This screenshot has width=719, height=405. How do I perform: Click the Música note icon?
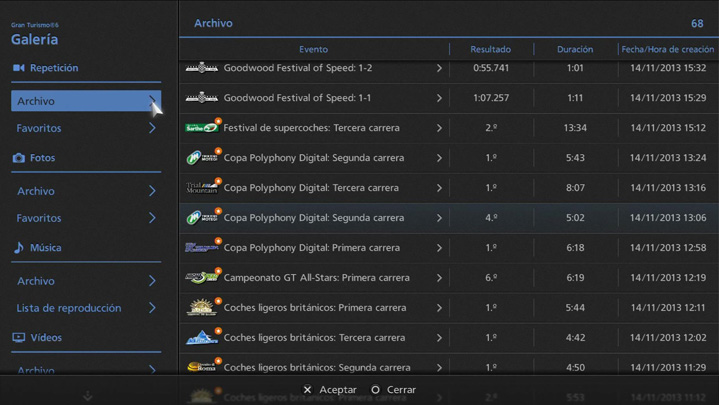[x=18, y=248]
